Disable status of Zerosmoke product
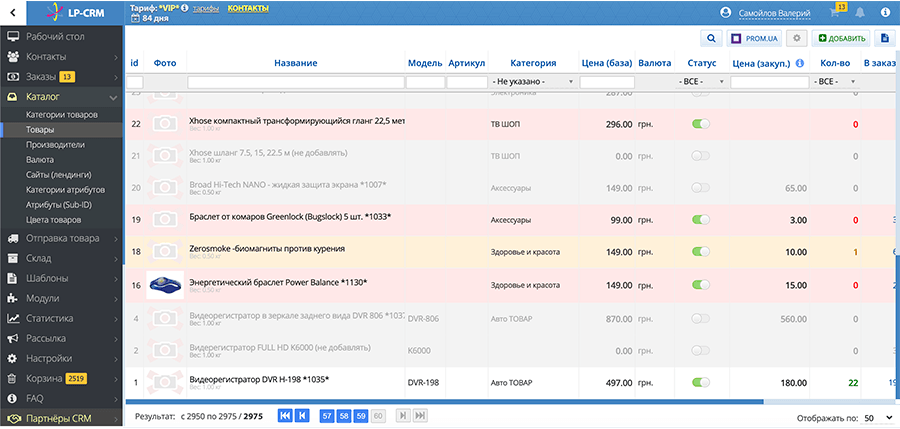The image size is (900, 429). tap(701, 251)
